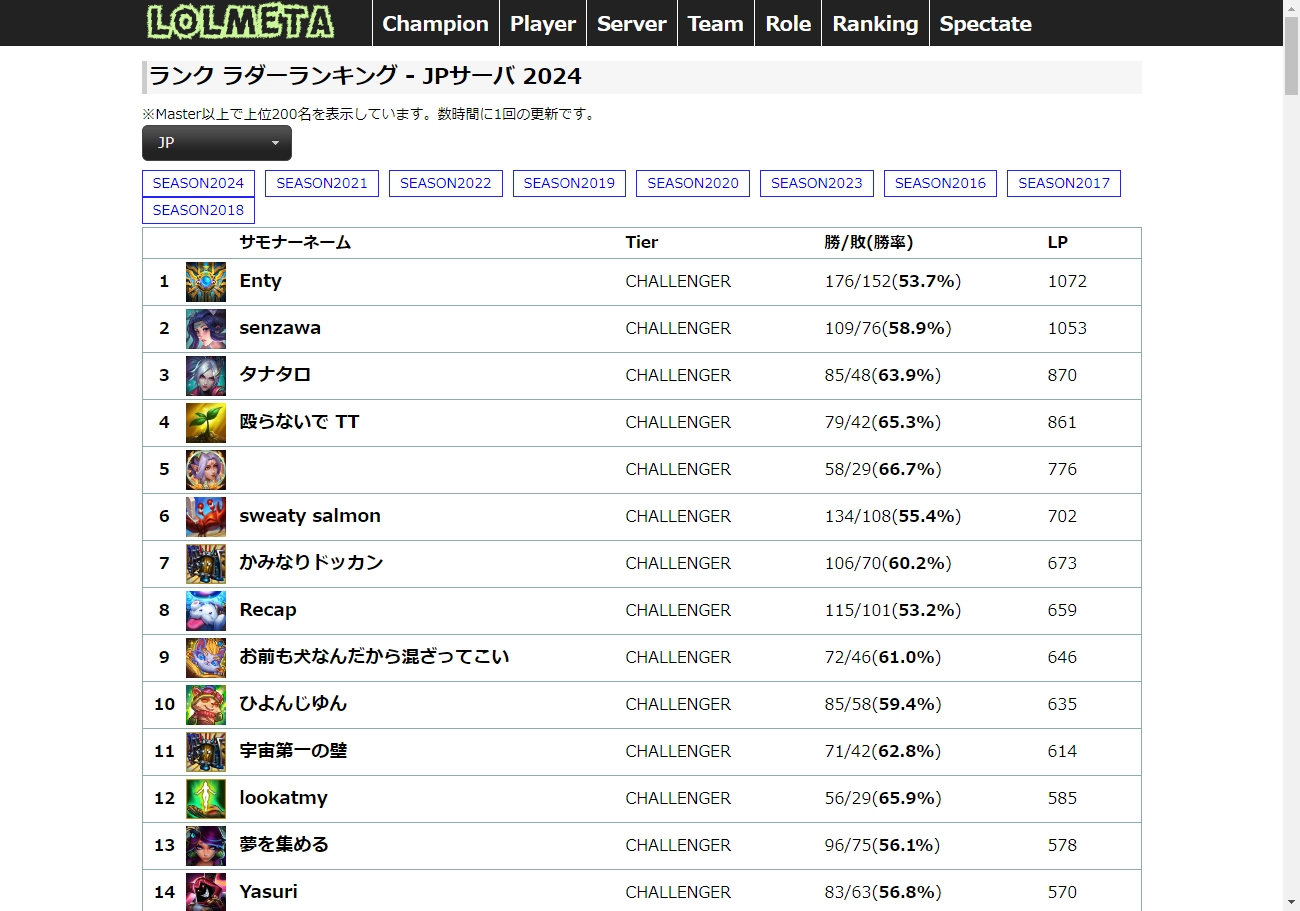Open Recap's Yuumi avatar icon
The width and height of the screenshot is (1300, 911).
206,610
